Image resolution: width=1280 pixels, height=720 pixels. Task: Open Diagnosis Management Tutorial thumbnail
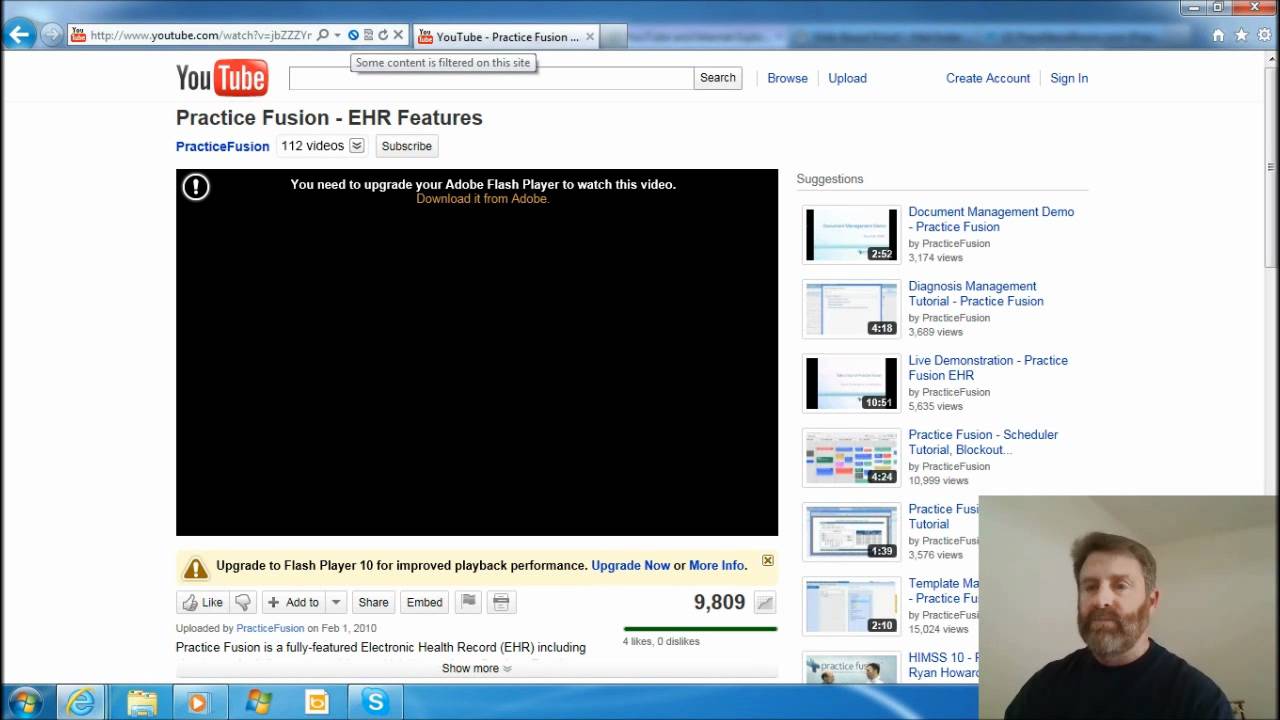(851, 308)
